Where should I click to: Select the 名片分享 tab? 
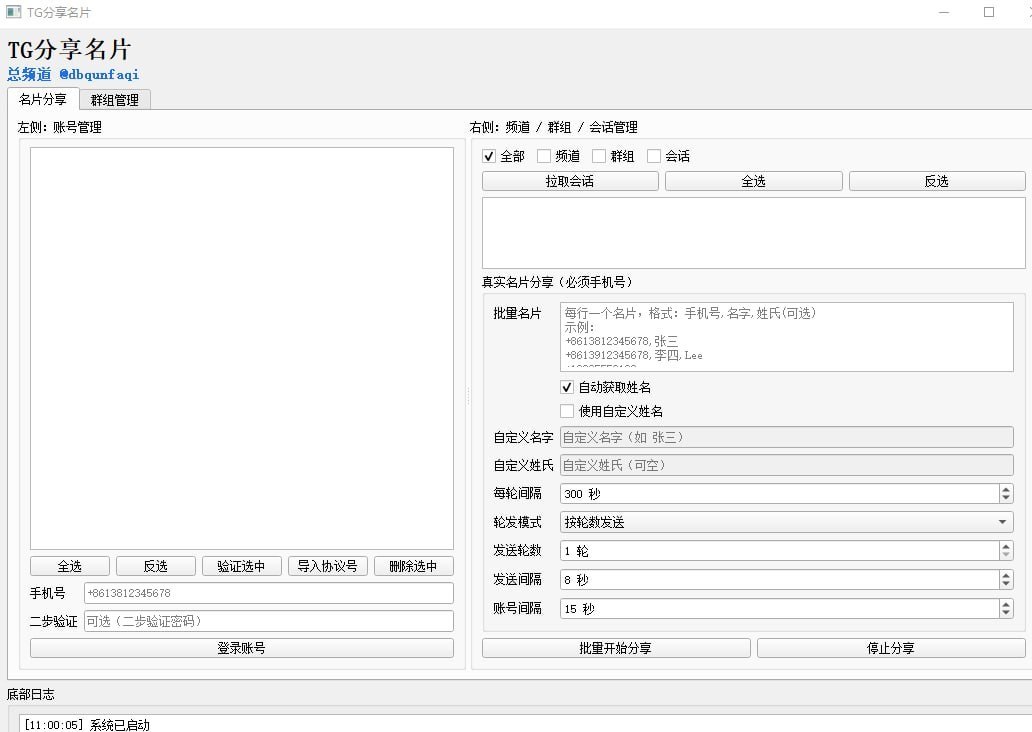(x=43, y=99)
